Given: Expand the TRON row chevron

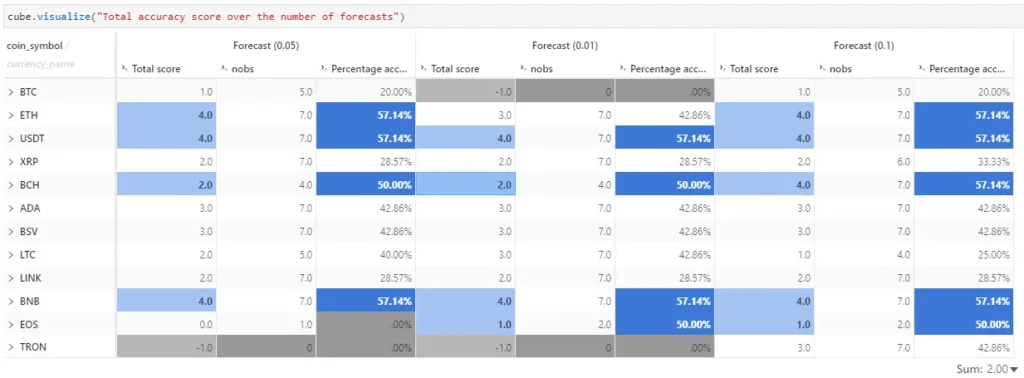Looking at the screenshot, I should pyautogui.click(x=11, y=347).
